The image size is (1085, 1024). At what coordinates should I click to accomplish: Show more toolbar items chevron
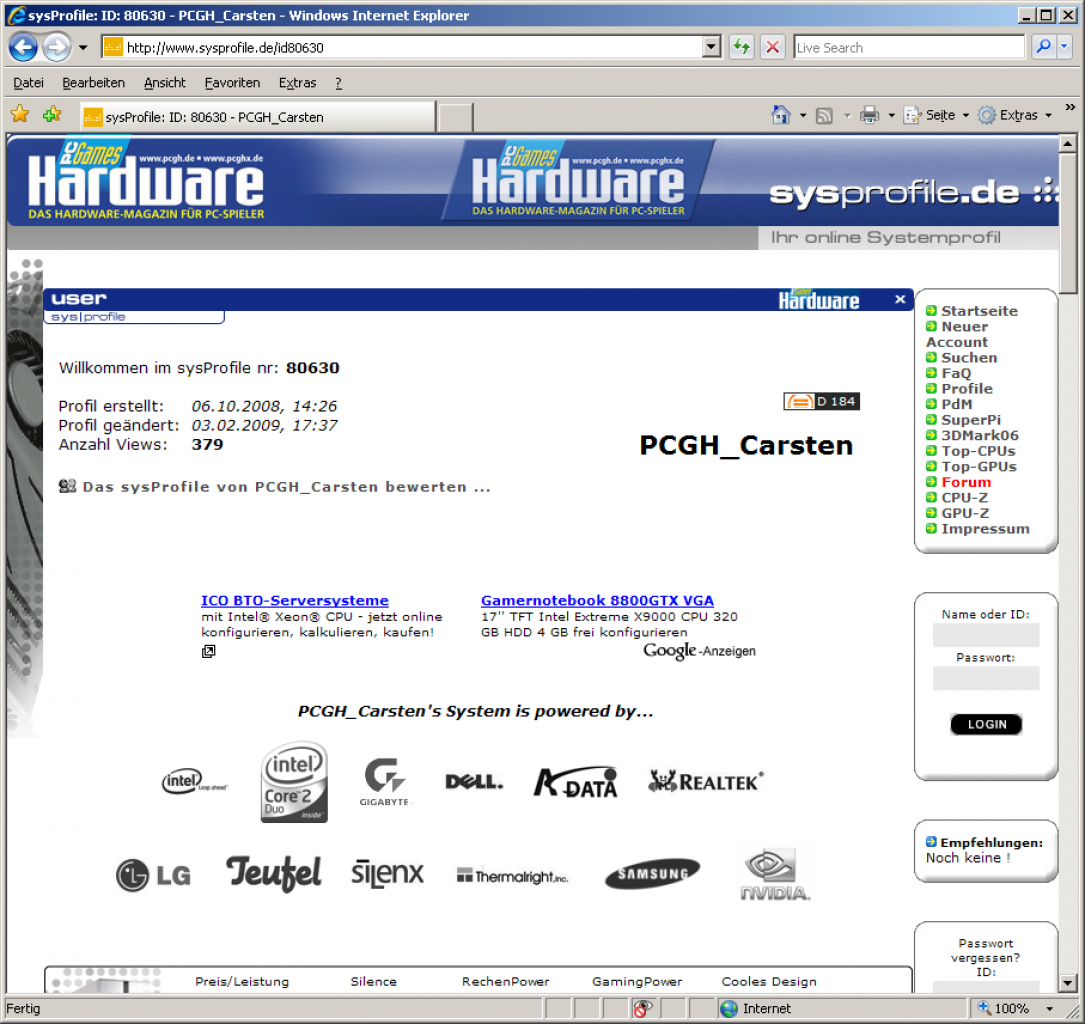pyautogui.click(x=1070, y=107)
